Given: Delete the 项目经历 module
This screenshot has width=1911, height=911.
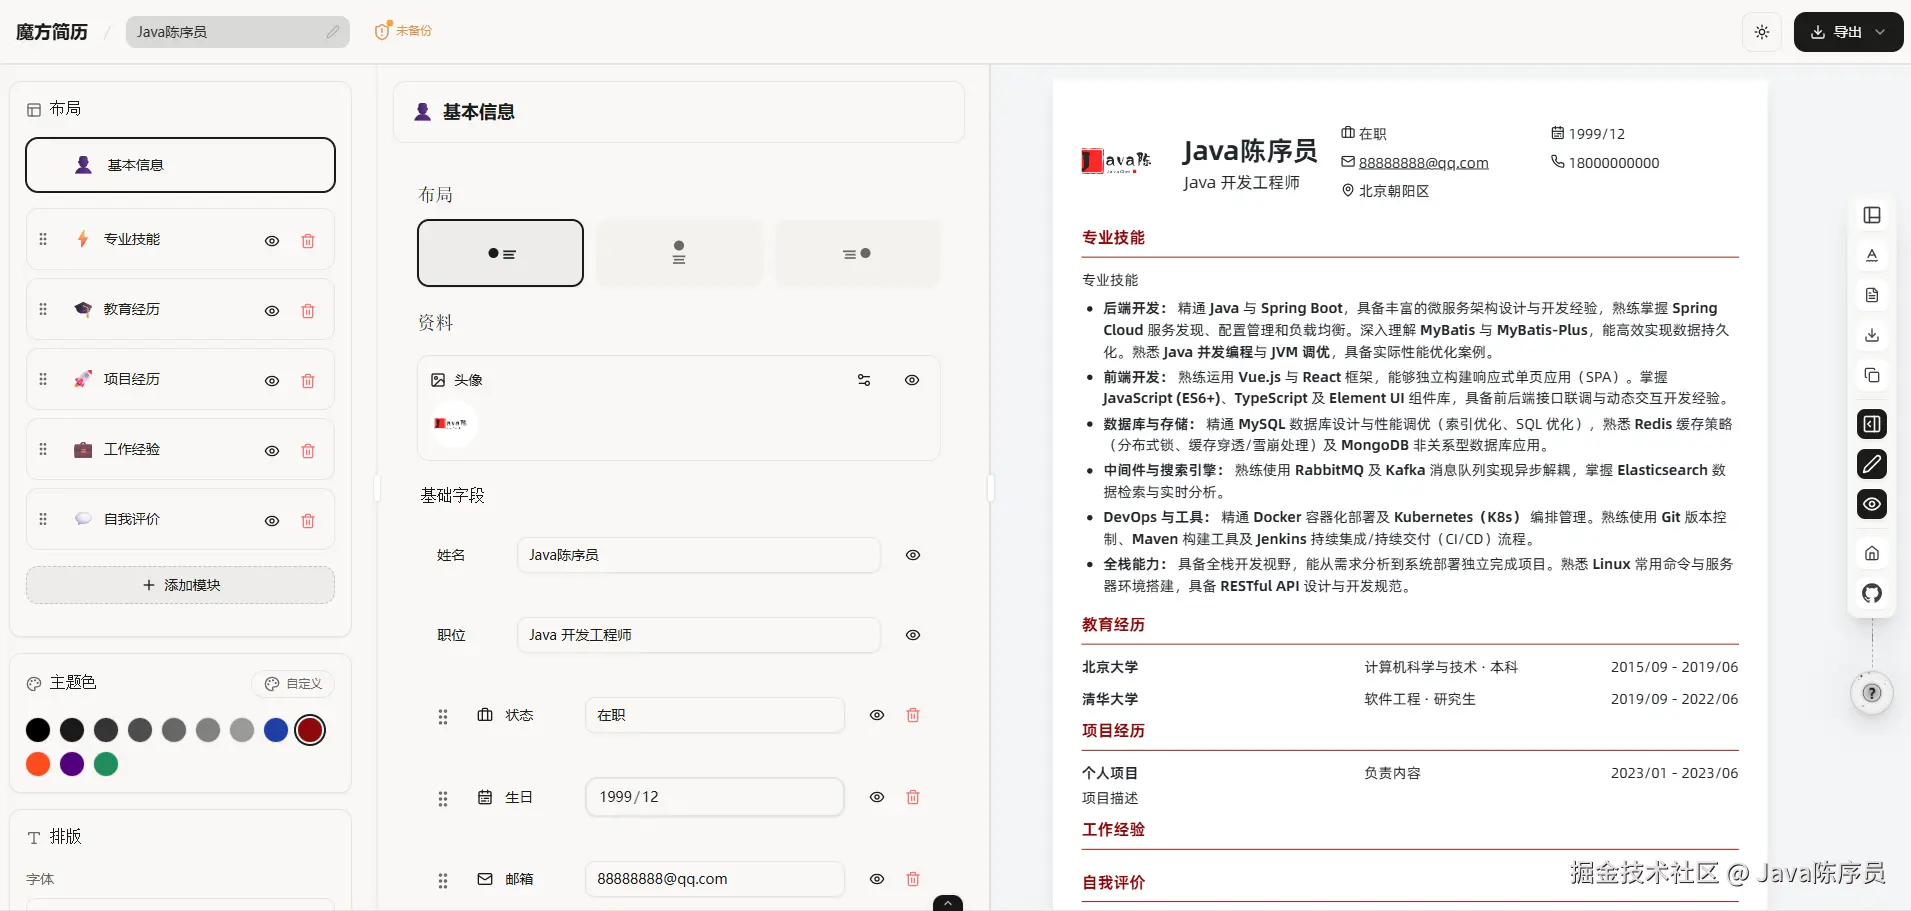Looking at the screenshot, I should 308,380.
